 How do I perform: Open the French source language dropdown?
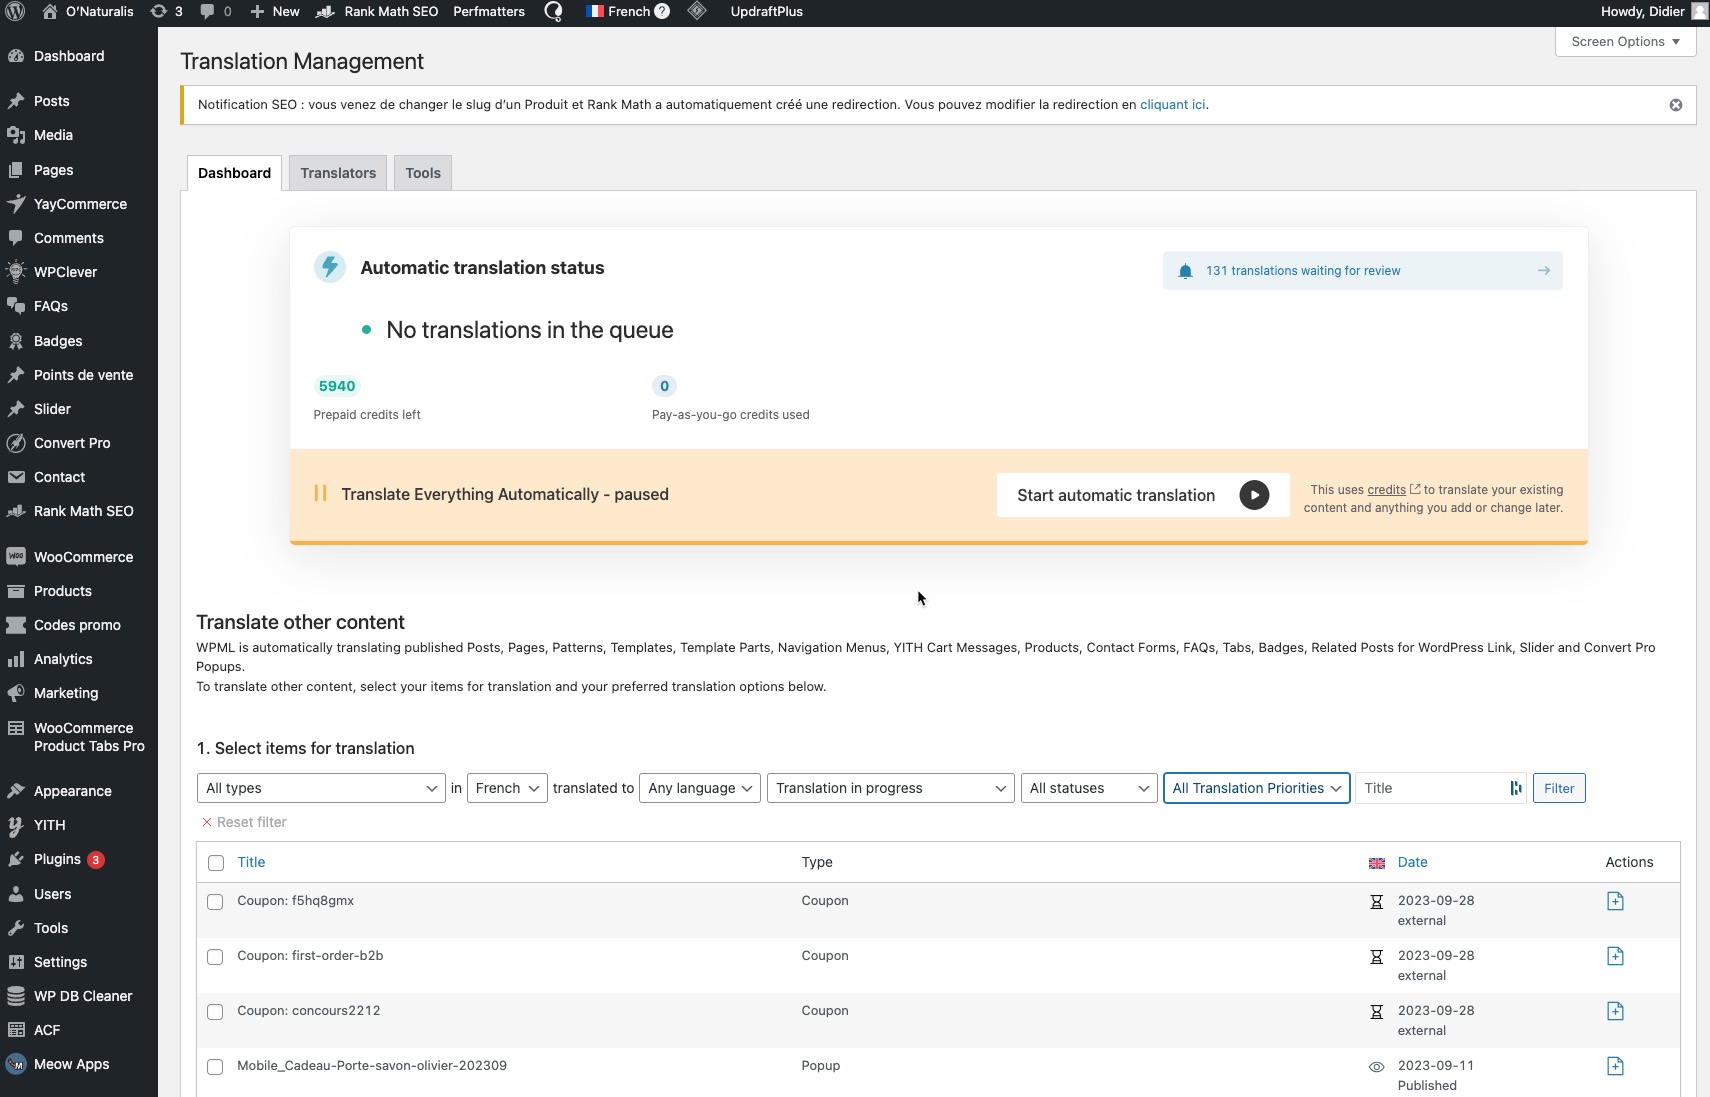(x=507, y=788)
